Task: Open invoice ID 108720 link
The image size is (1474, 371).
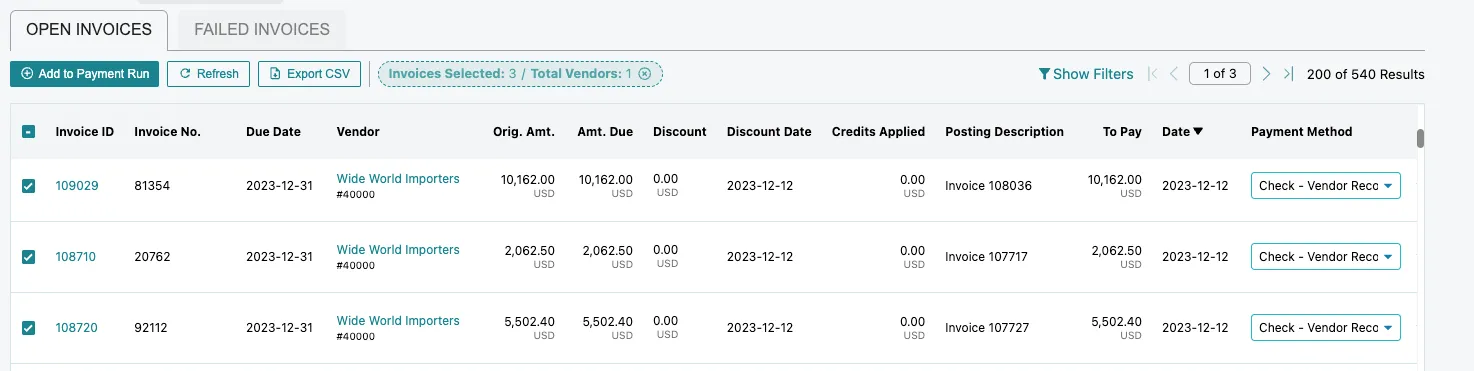Action: click(77, 328)
